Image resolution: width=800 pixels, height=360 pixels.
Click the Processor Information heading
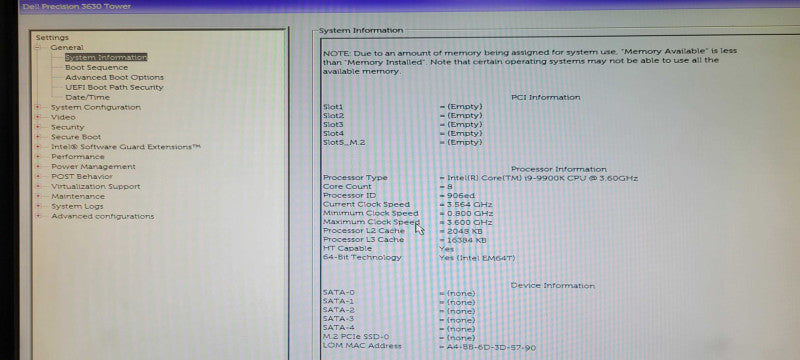559,169
